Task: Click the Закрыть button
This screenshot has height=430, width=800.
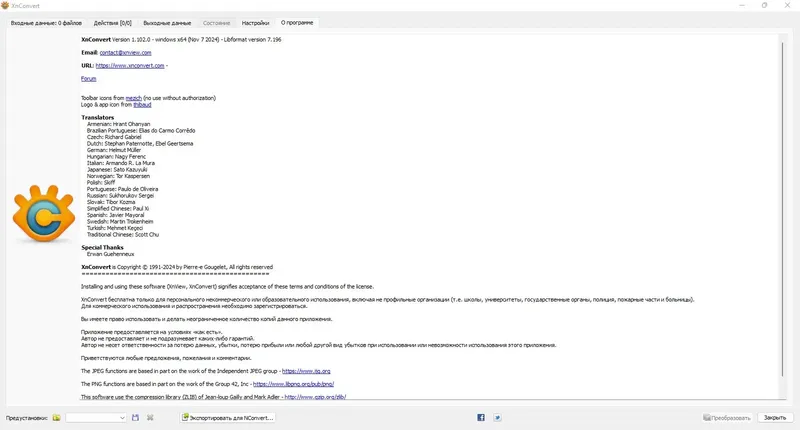Action: (775, 418)
